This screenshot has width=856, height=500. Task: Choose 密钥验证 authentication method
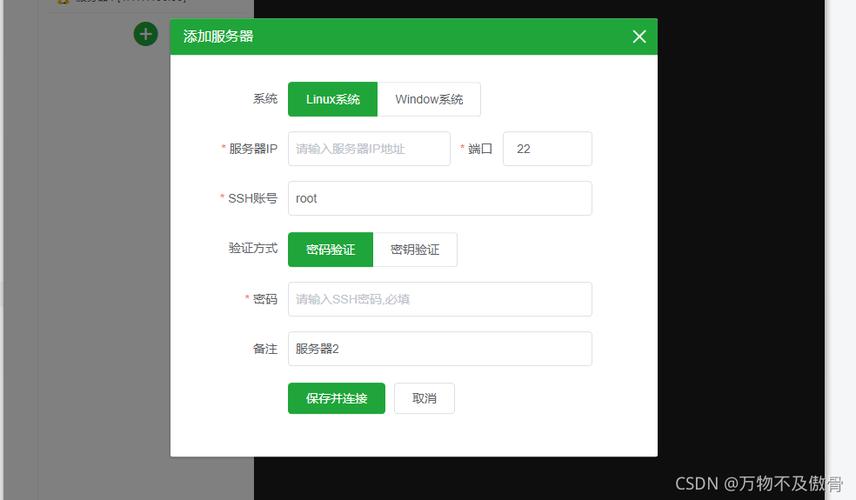(x=415, y=249)
